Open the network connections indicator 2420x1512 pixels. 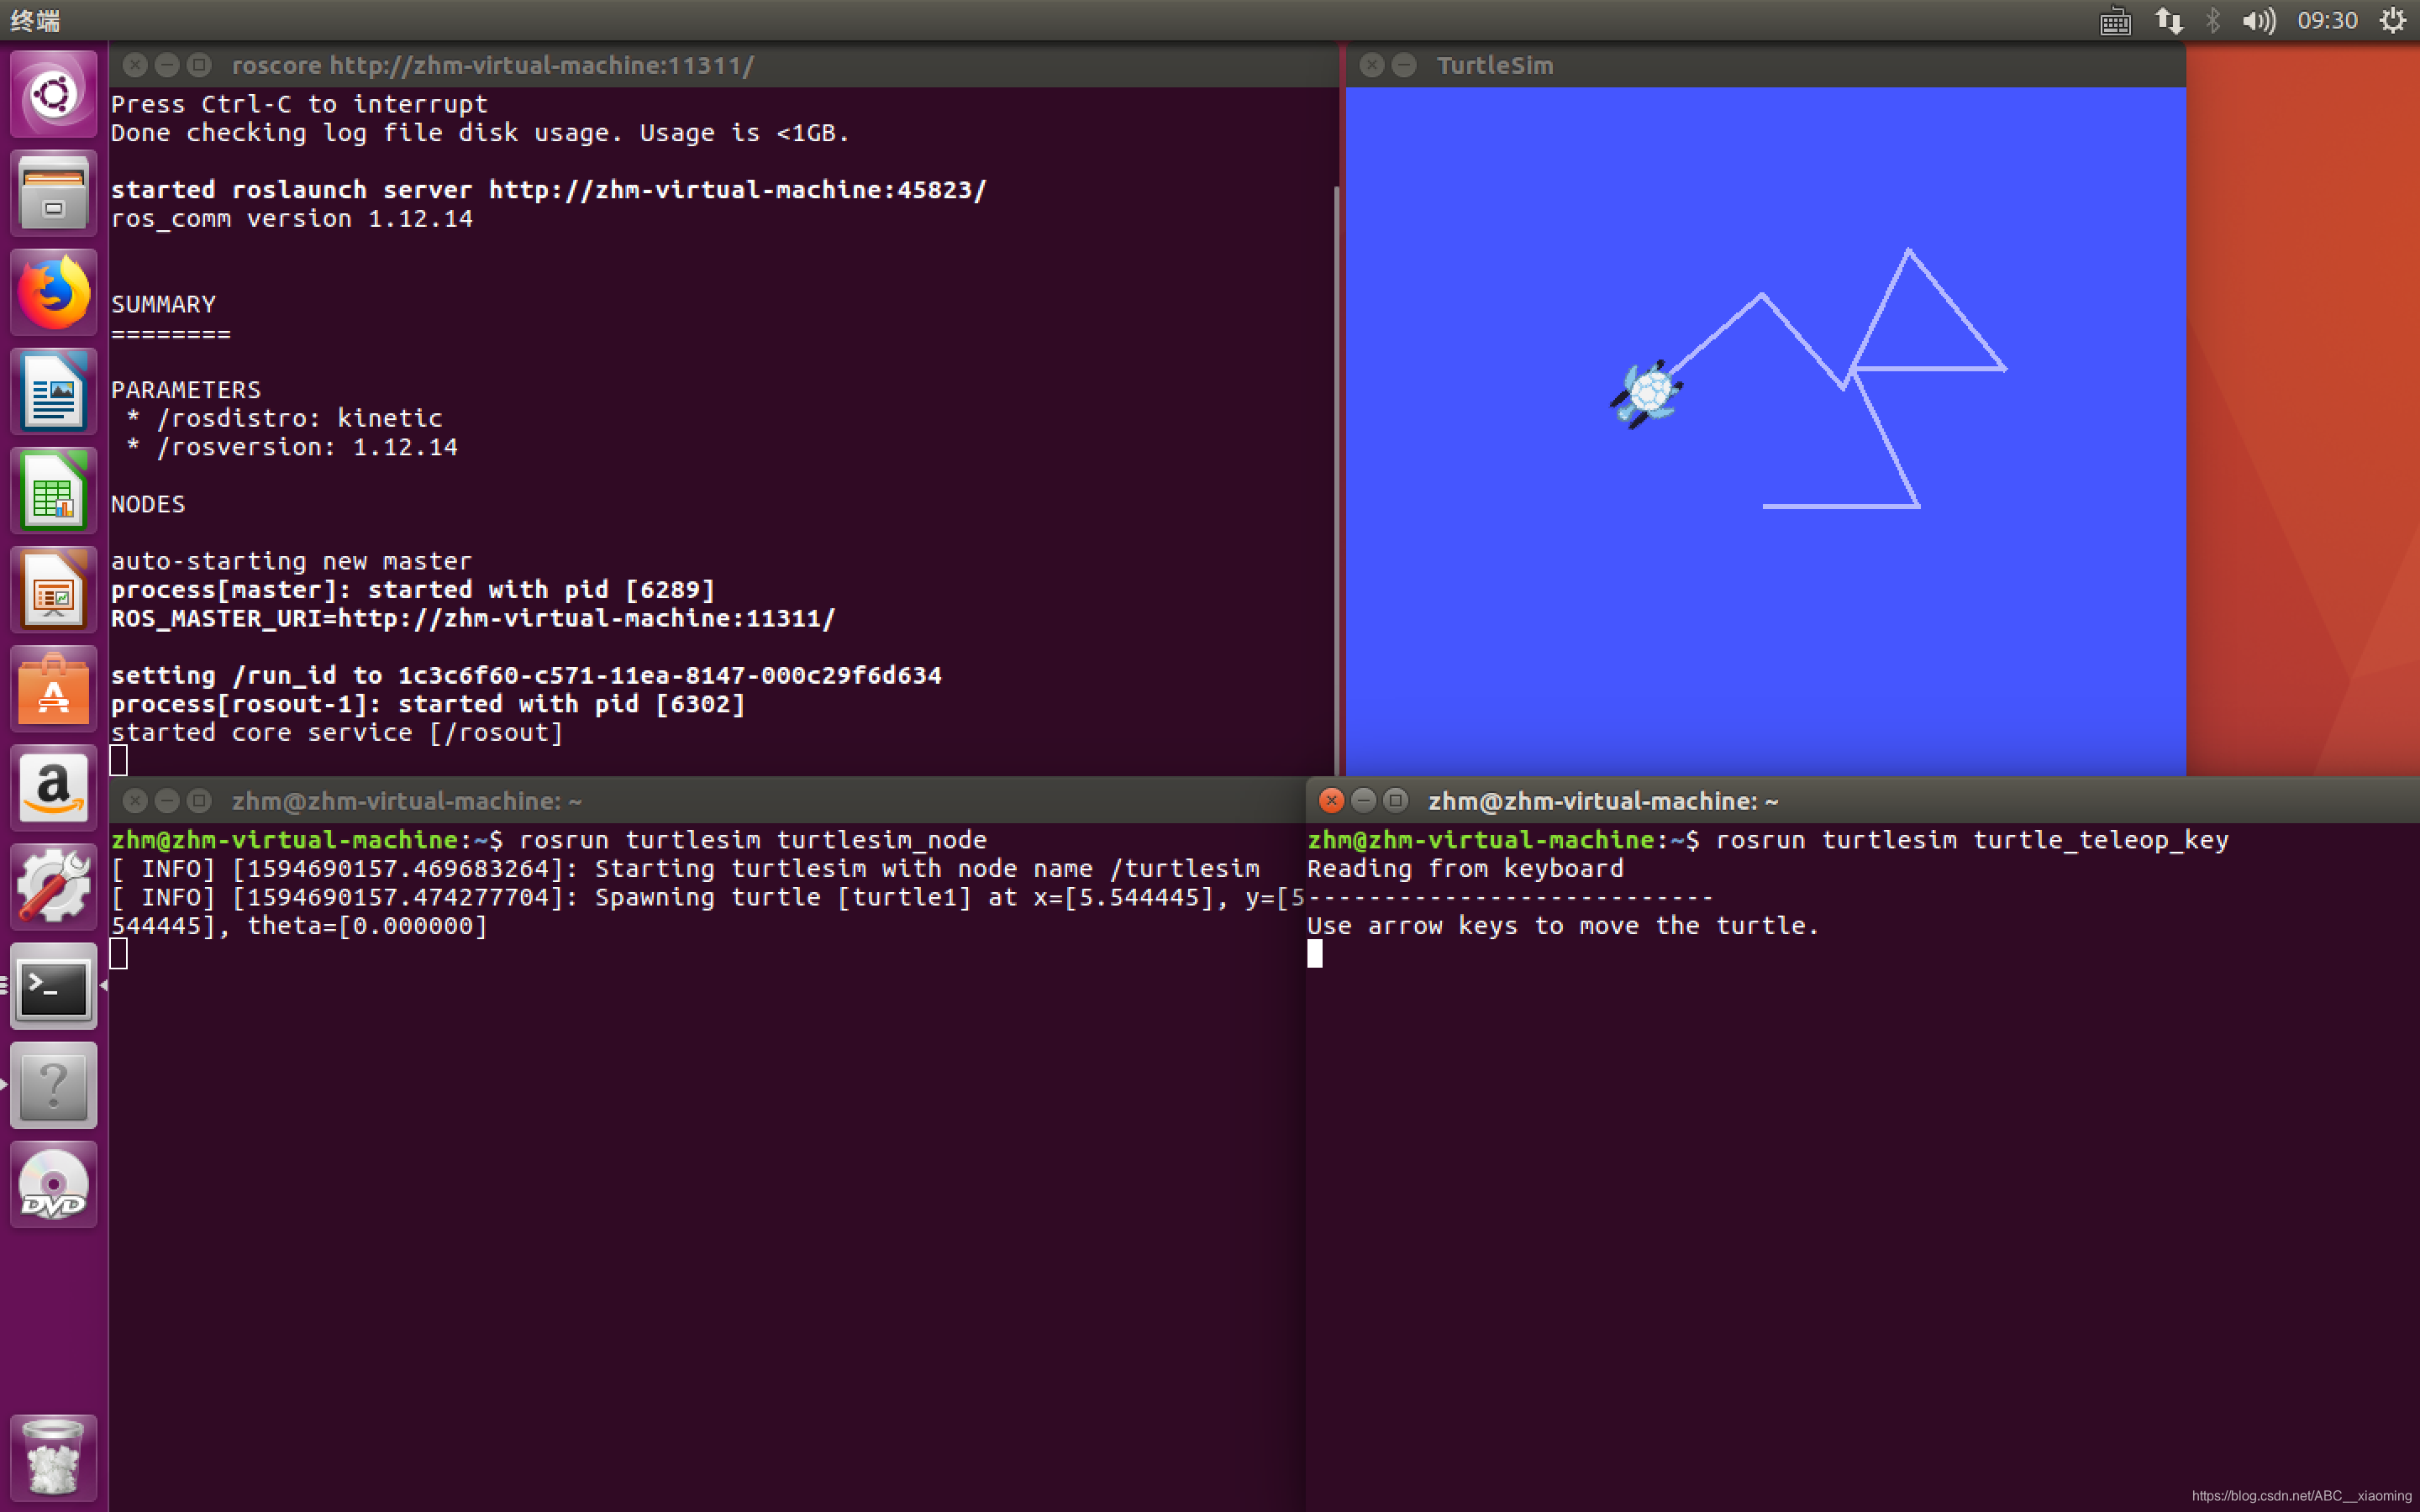[x=2168, y=20]
